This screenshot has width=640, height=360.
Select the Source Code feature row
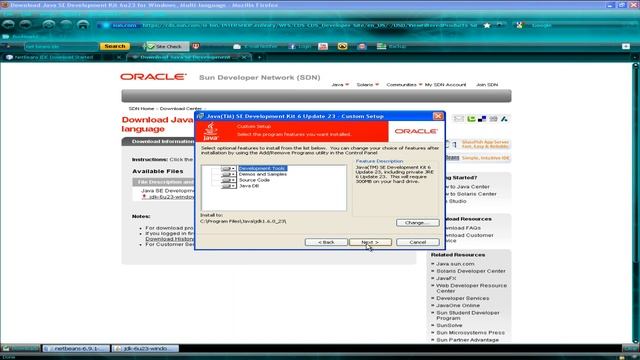click(x=254, y=180)
